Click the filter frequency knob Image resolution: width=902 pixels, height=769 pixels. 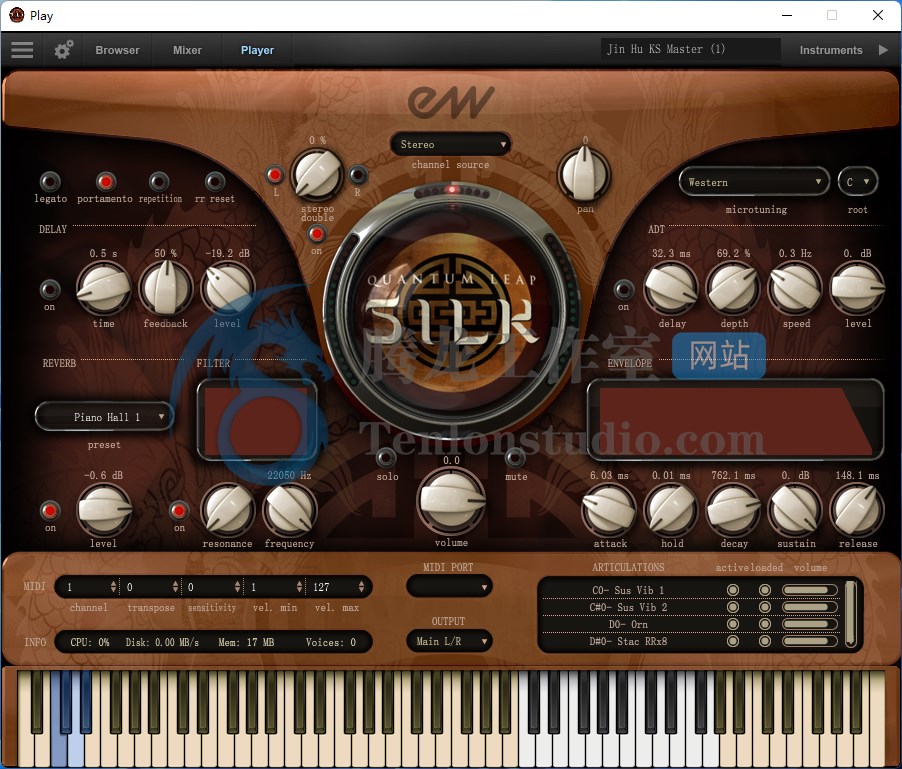289,509
